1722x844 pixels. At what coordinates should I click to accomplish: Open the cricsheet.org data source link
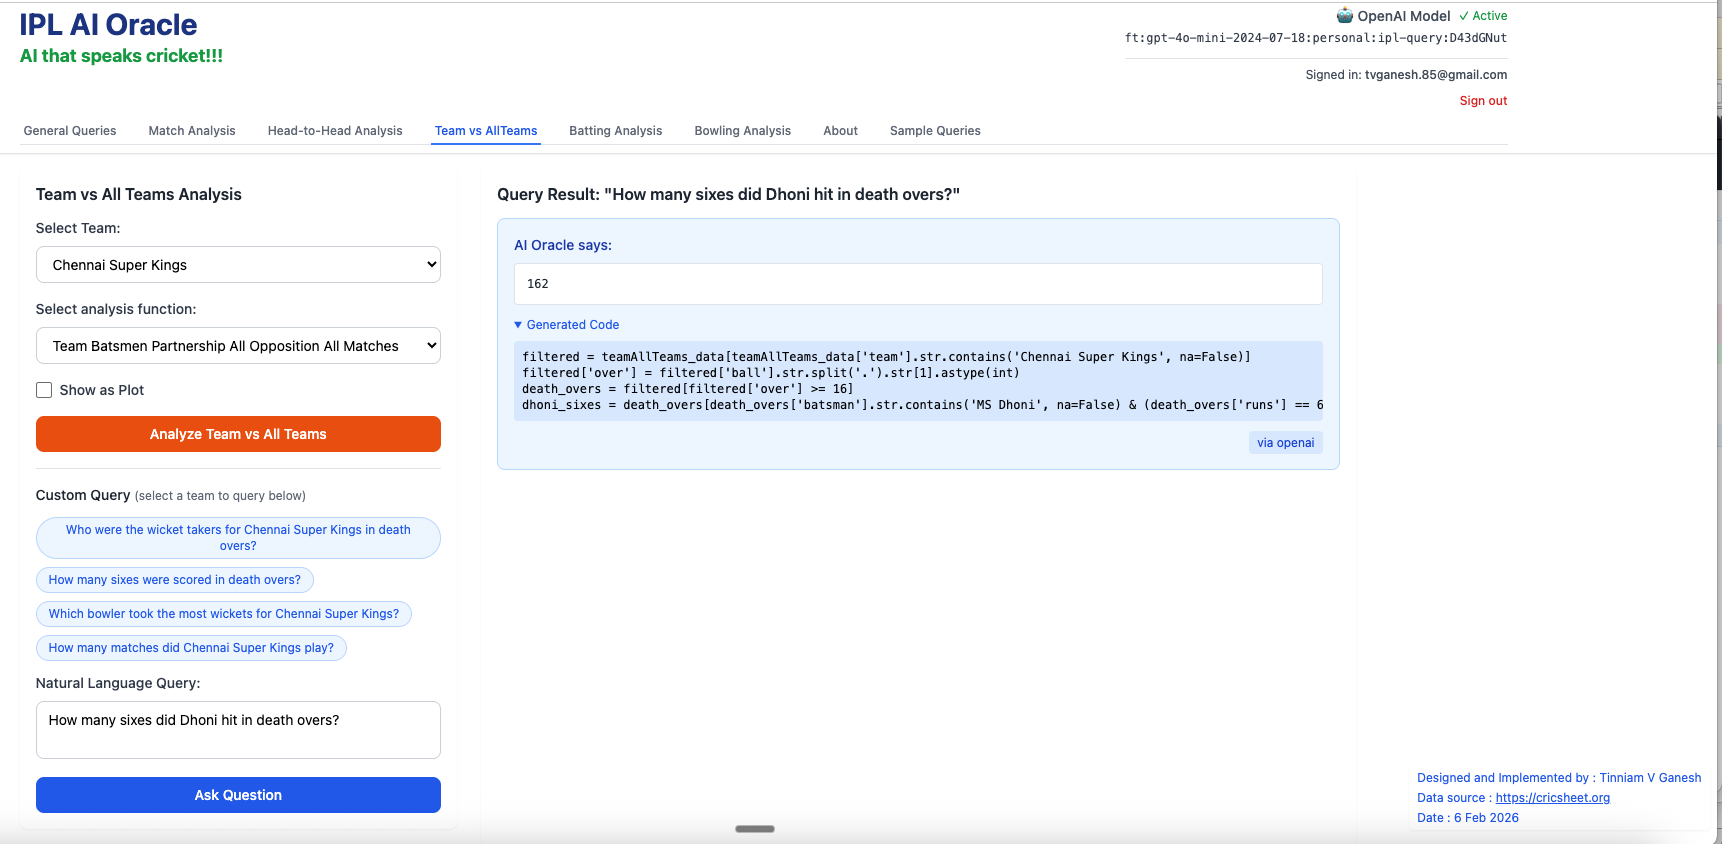pos(1552,798)
